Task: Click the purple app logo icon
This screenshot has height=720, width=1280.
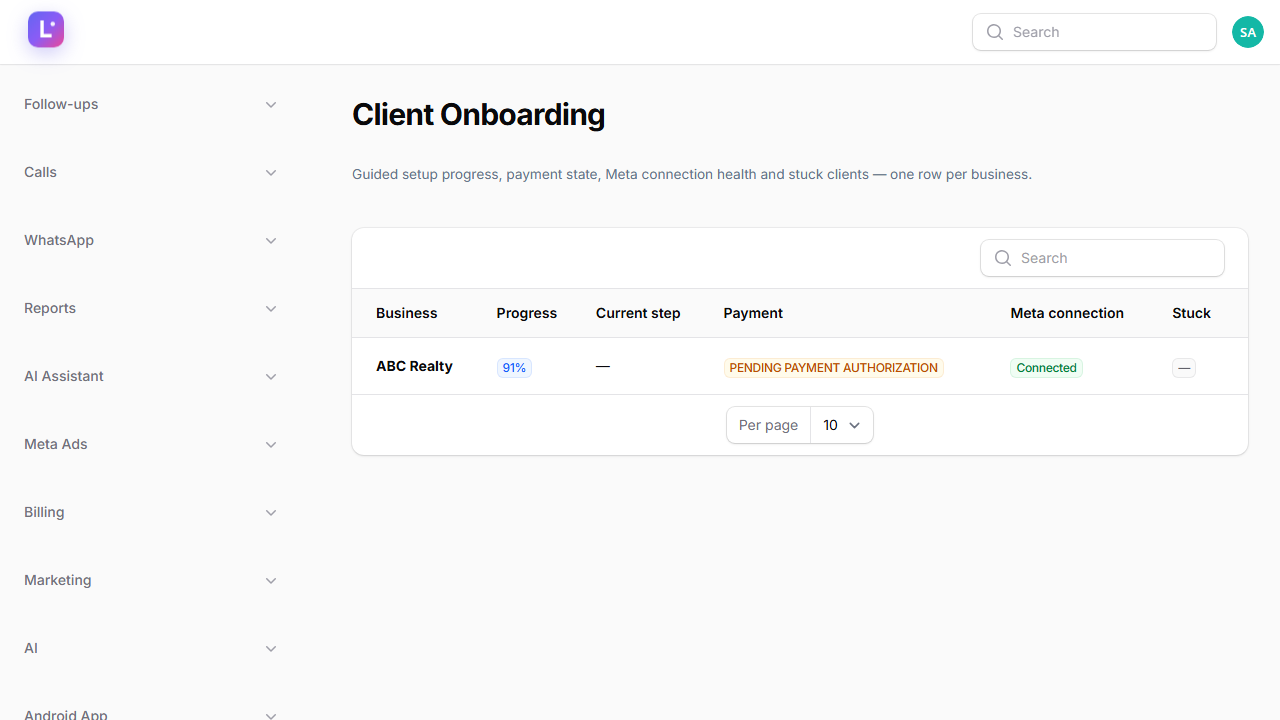Action: (46, 30)
